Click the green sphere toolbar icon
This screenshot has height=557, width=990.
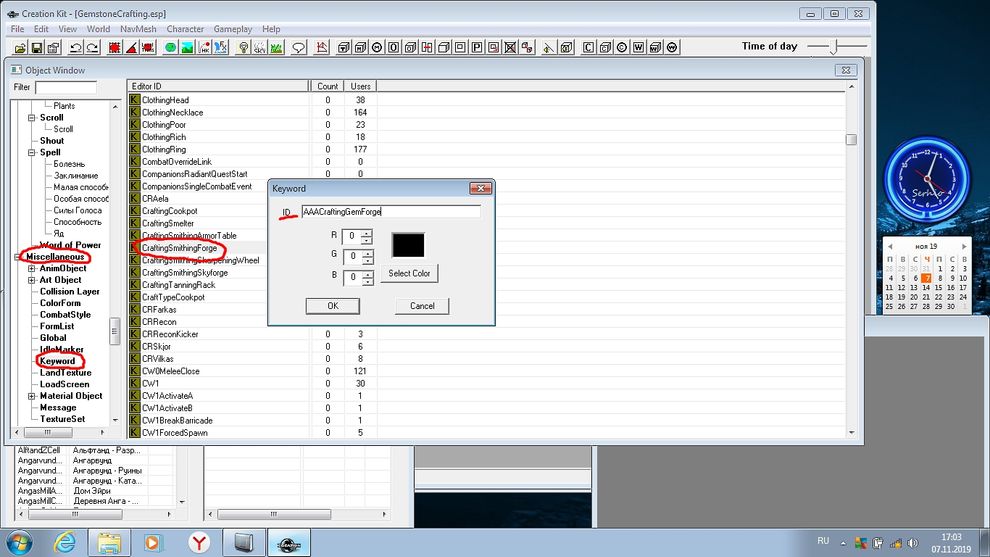170,47
